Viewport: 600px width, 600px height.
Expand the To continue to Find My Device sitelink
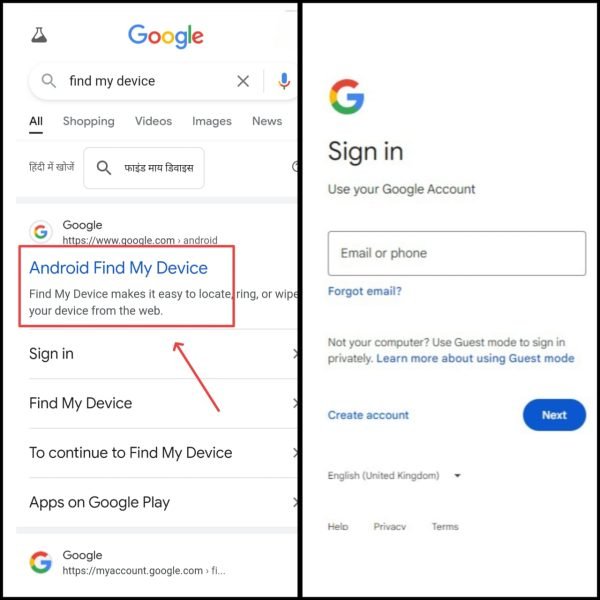[163, 453]
